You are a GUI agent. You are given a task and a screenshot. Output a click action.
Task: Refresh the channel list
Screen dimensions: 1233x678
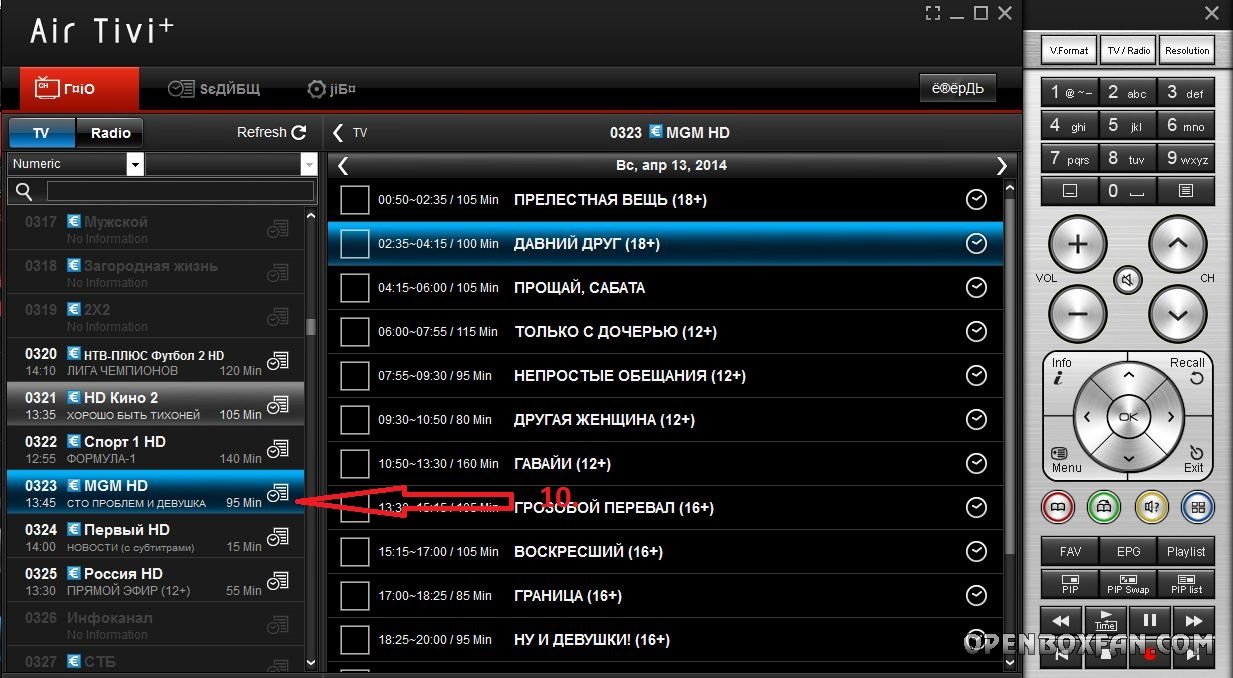pyautogui.click(x=271, y=132)
